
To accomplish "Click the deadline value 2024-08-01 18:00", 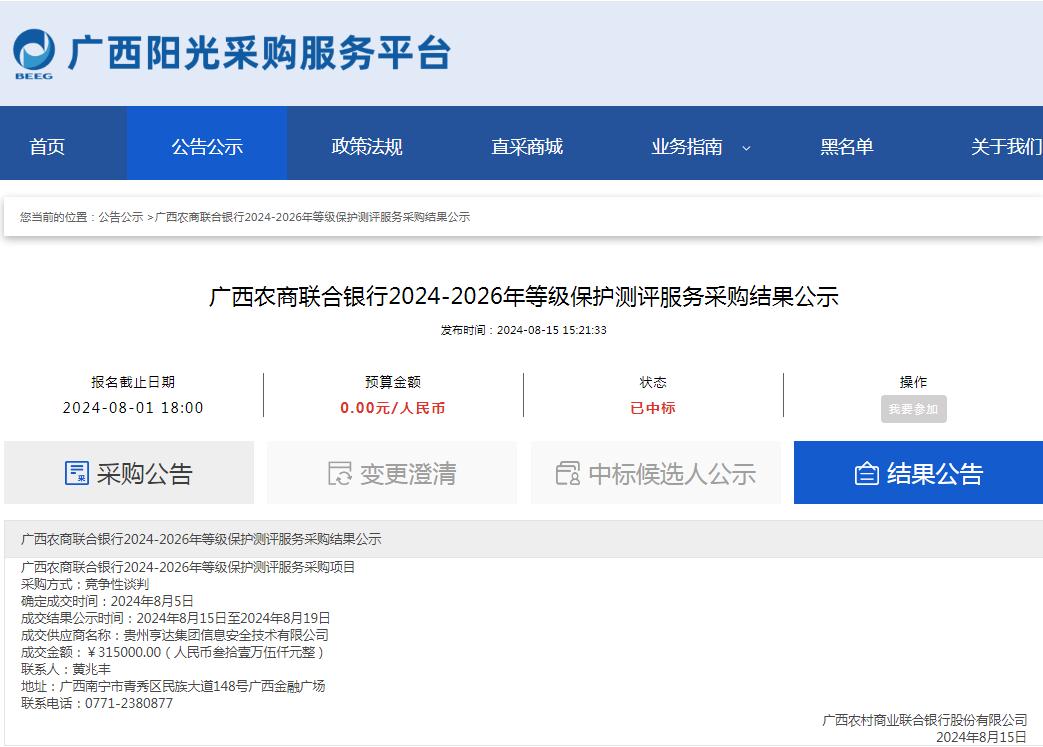I will tap(133, 408).
